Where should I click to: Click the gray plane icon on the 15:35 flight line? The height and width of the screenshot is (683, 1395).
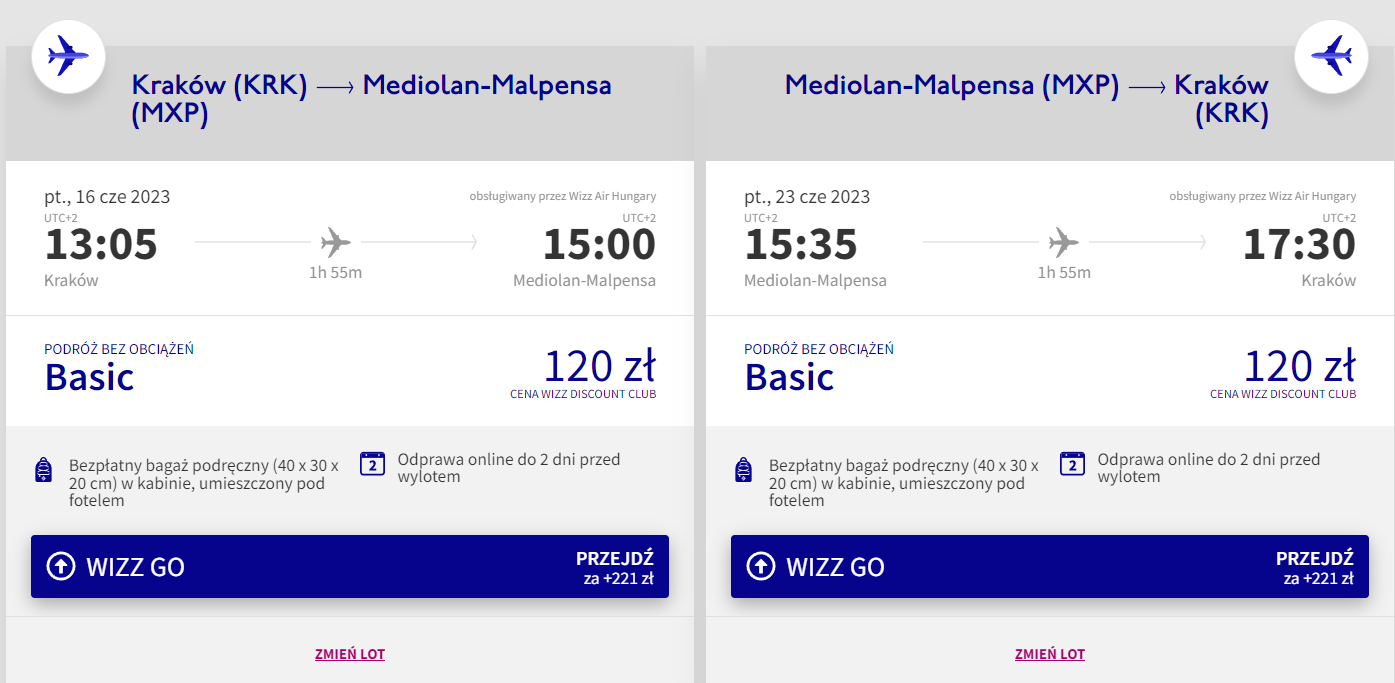click(x=1064, y=242)
